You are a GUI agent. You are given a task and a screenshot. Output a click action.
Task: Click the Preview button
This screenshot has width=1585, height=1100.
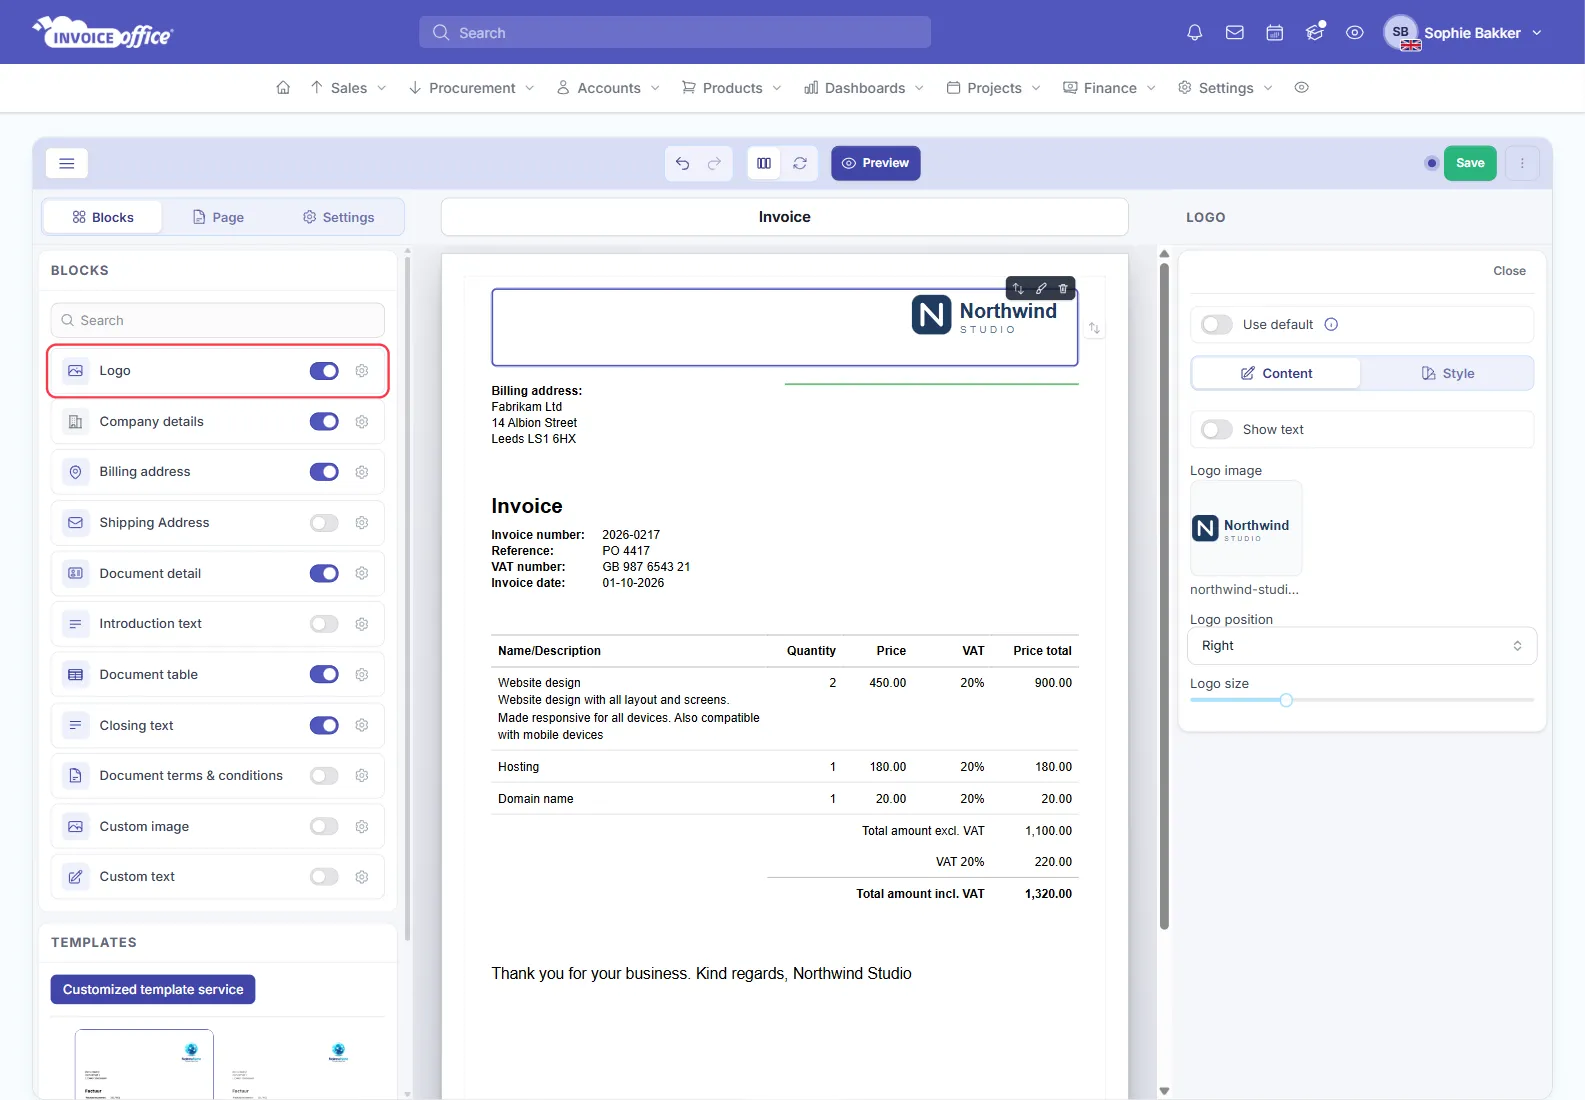876,163
